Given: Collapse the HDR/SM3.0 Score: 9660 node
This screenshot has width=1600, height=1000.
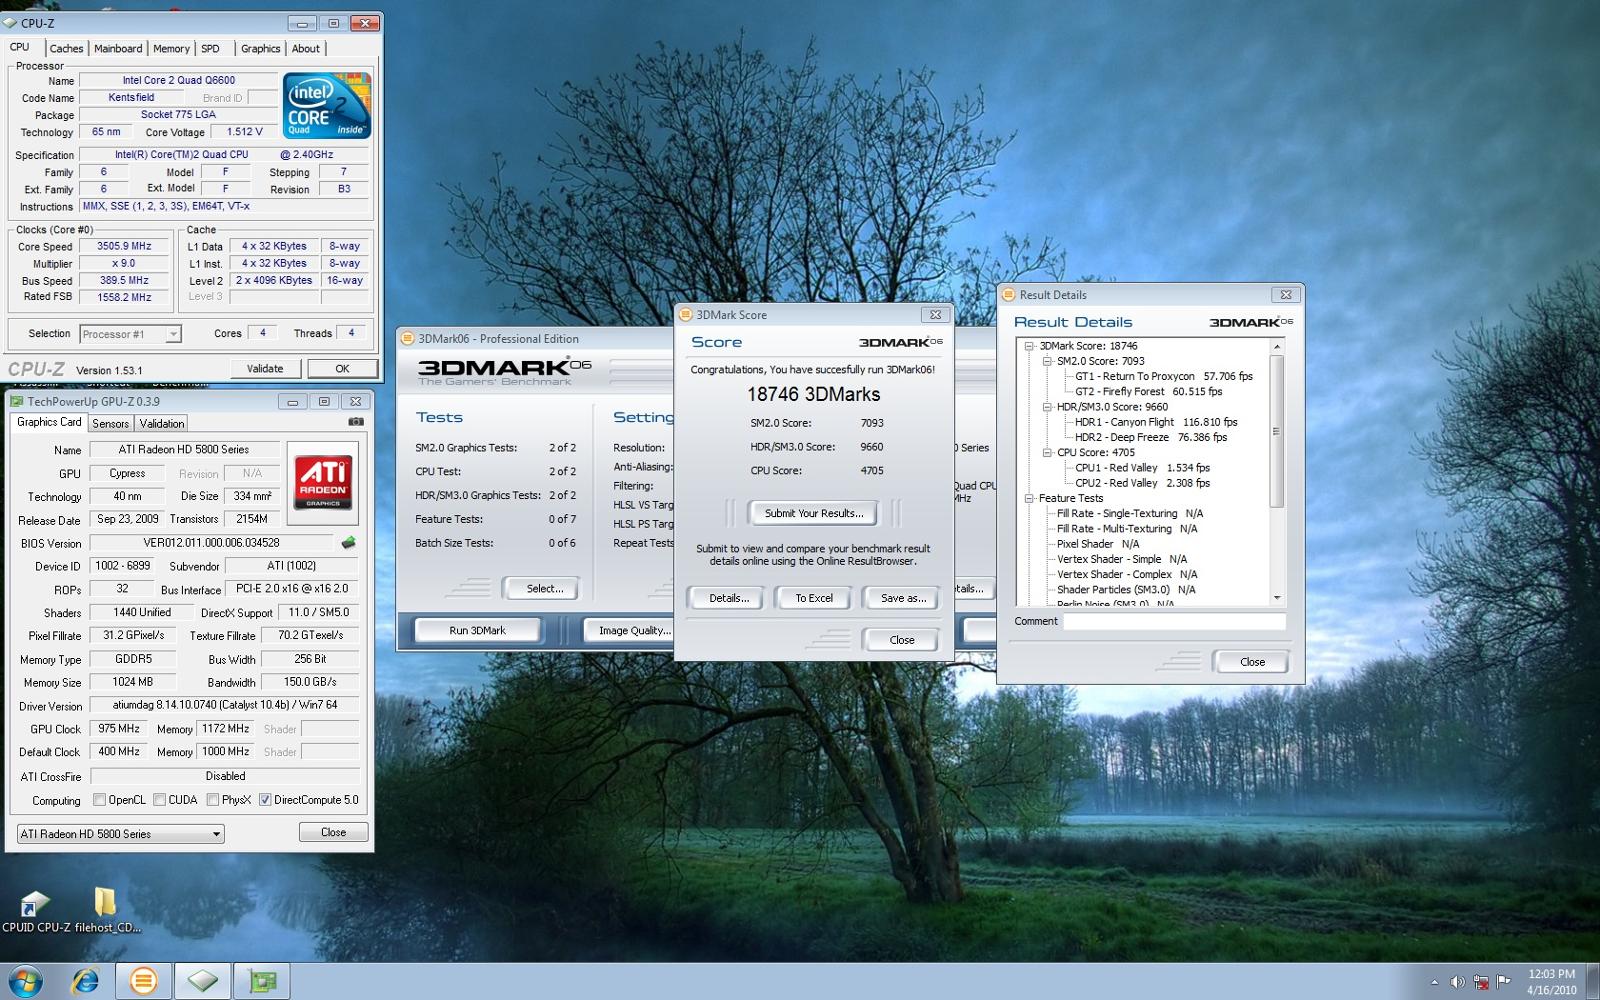Looking at the screenshot, I should tap(1047, 407).
